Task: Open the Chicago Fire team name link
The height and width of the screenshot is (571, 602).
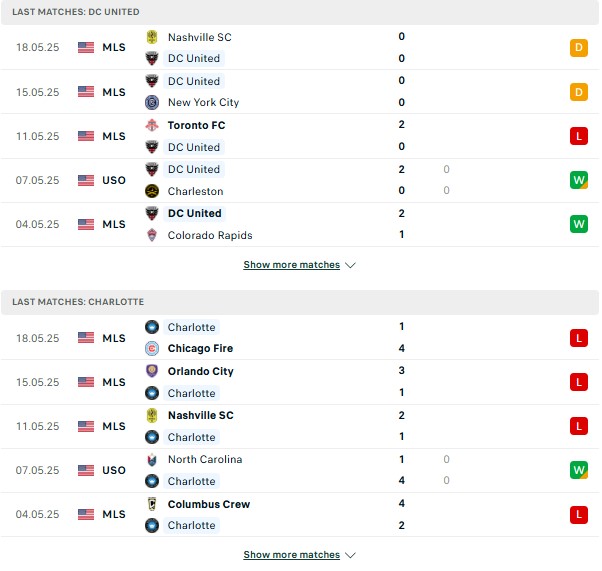Action: [200, 348]
